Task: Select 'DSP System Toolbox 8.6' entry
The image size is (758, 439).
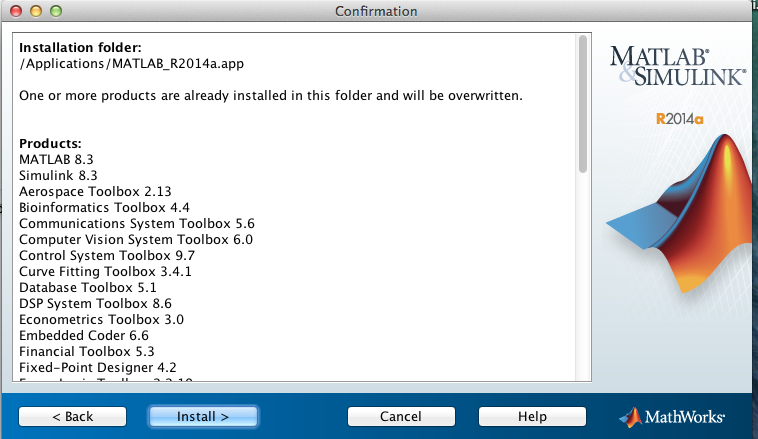Action: click(95, 303)
